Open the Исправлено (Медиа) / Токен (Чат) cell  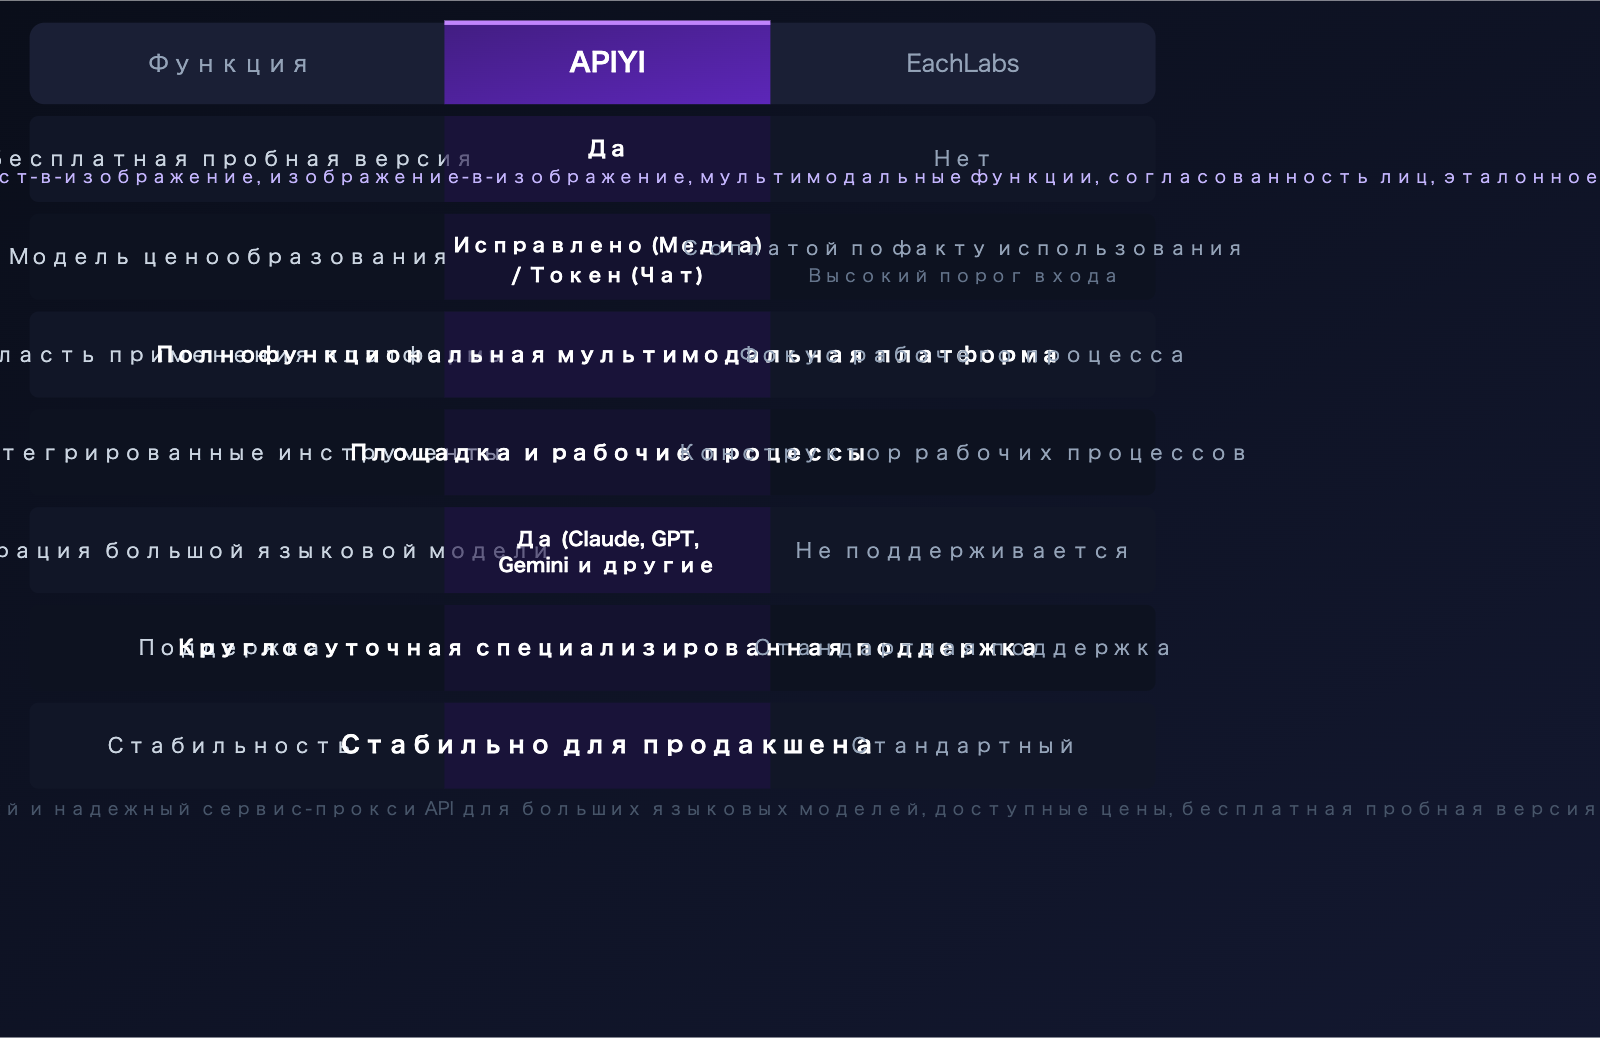(x=607, y=259)
